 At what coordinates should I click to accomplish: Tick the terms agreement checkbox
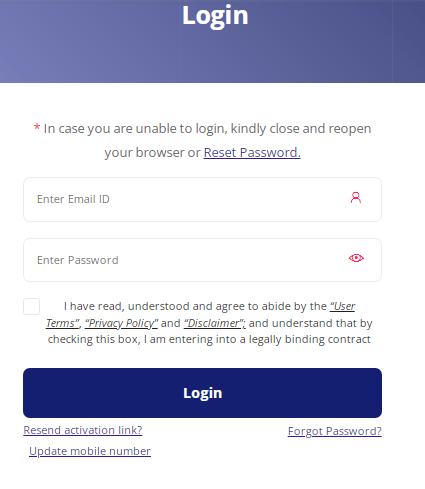click(x=32, y=306)
